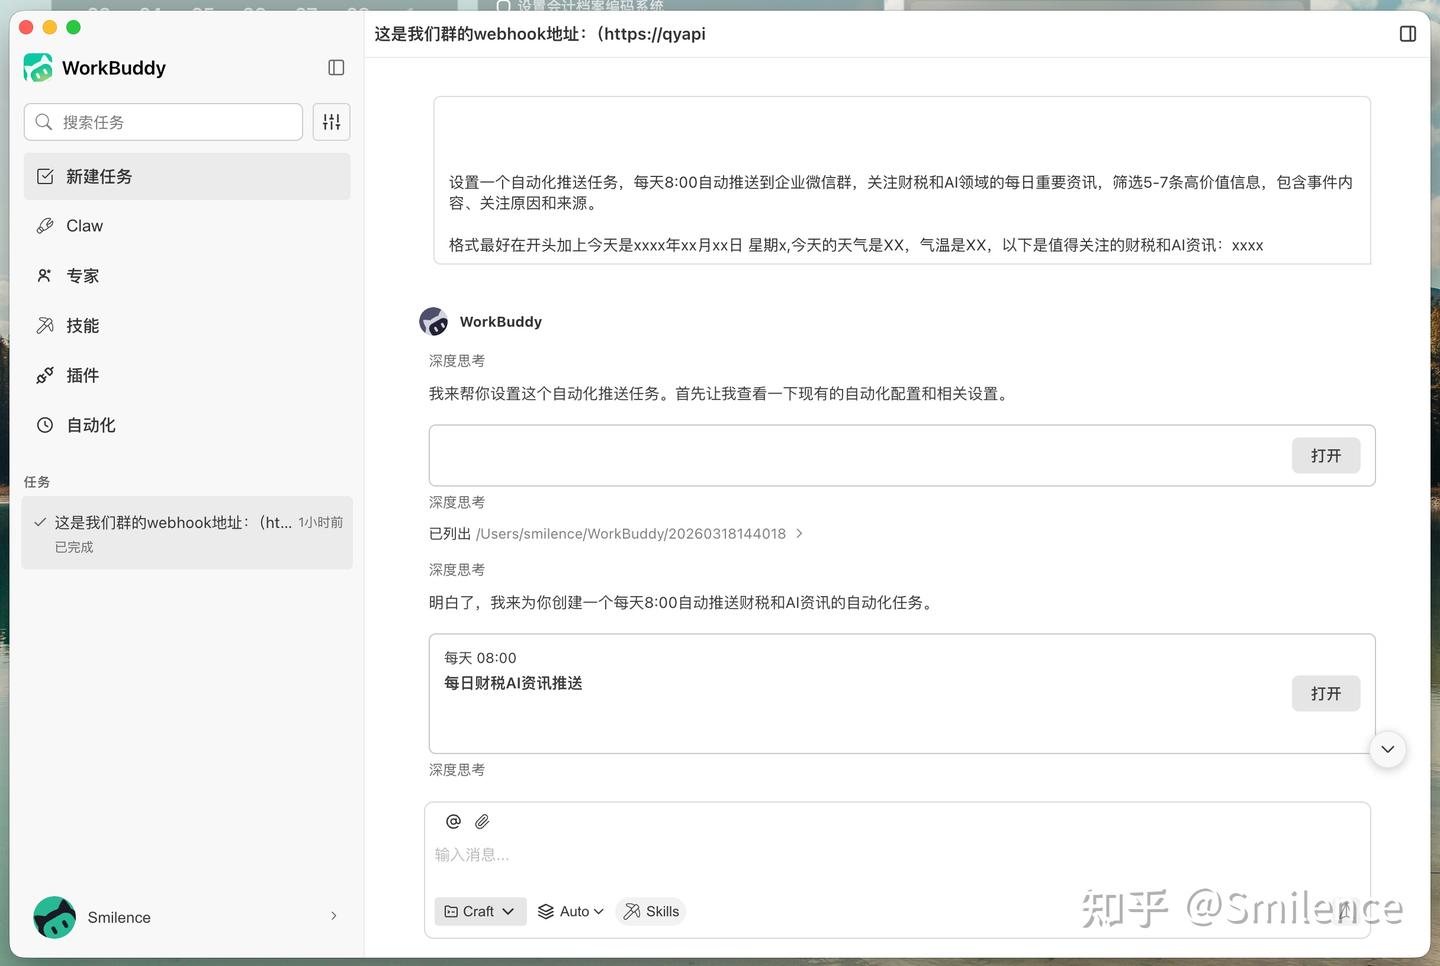This screenshot has width=1440, height=966.
Task: Focus the 输入消息 message input
Action: click(x=897, y=855)
